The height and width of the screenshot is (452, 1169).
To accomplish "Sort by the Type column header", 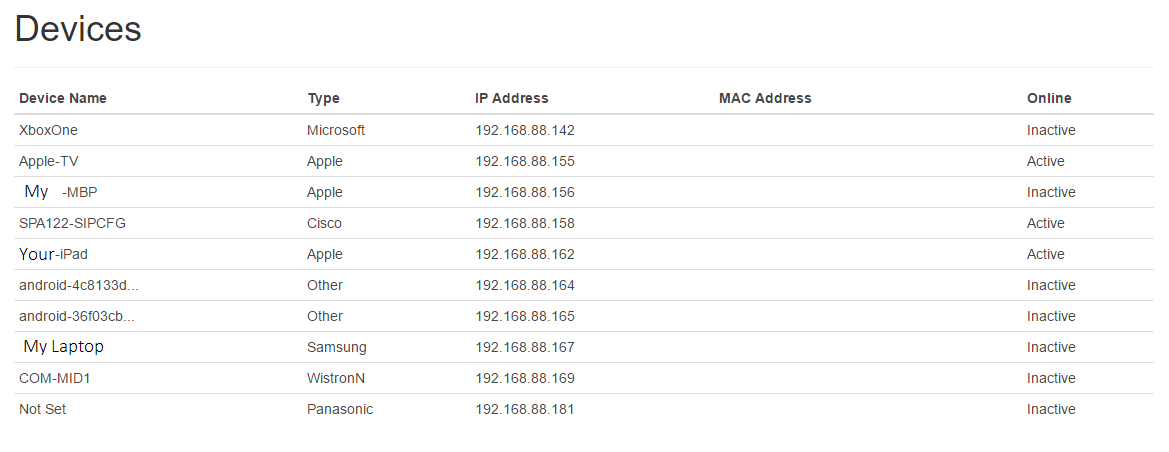I will click(323, 98).
